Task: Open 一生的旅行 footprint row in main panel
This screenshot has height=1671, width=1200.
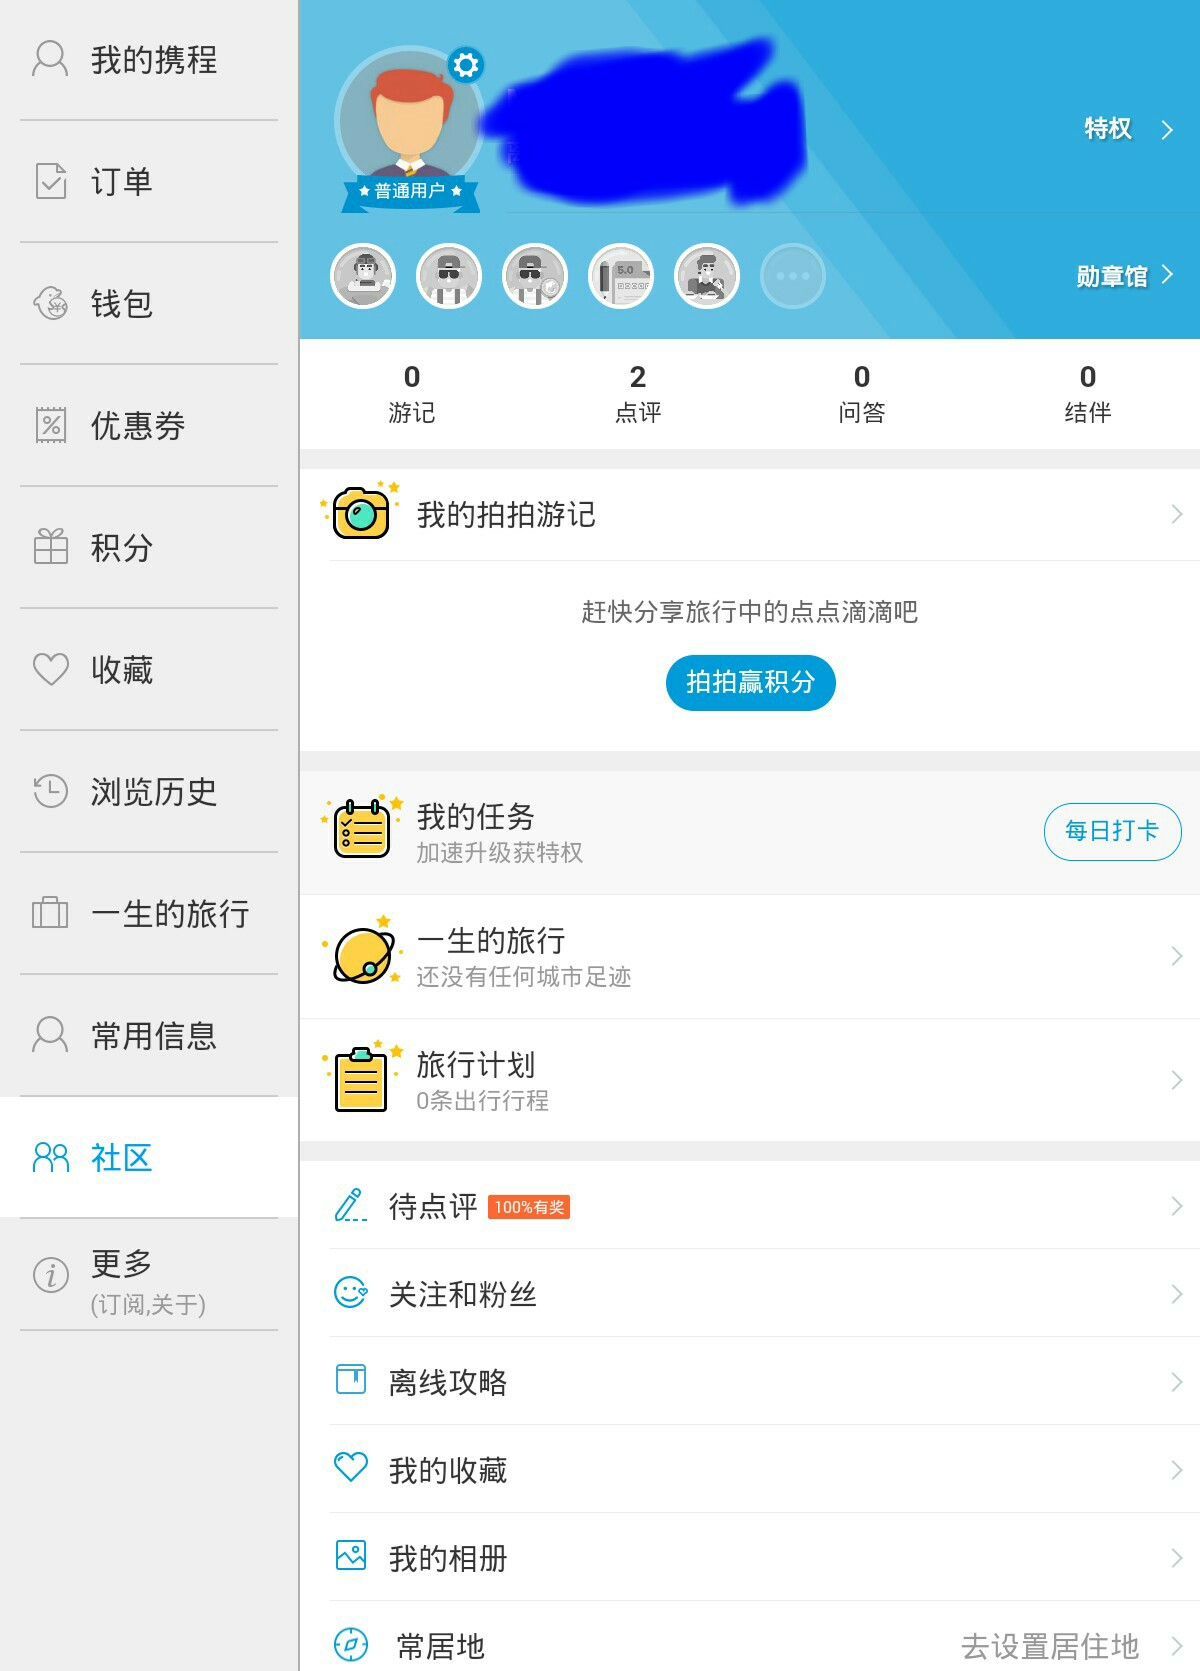Action: pyautogui.click(x=750, y=957)
